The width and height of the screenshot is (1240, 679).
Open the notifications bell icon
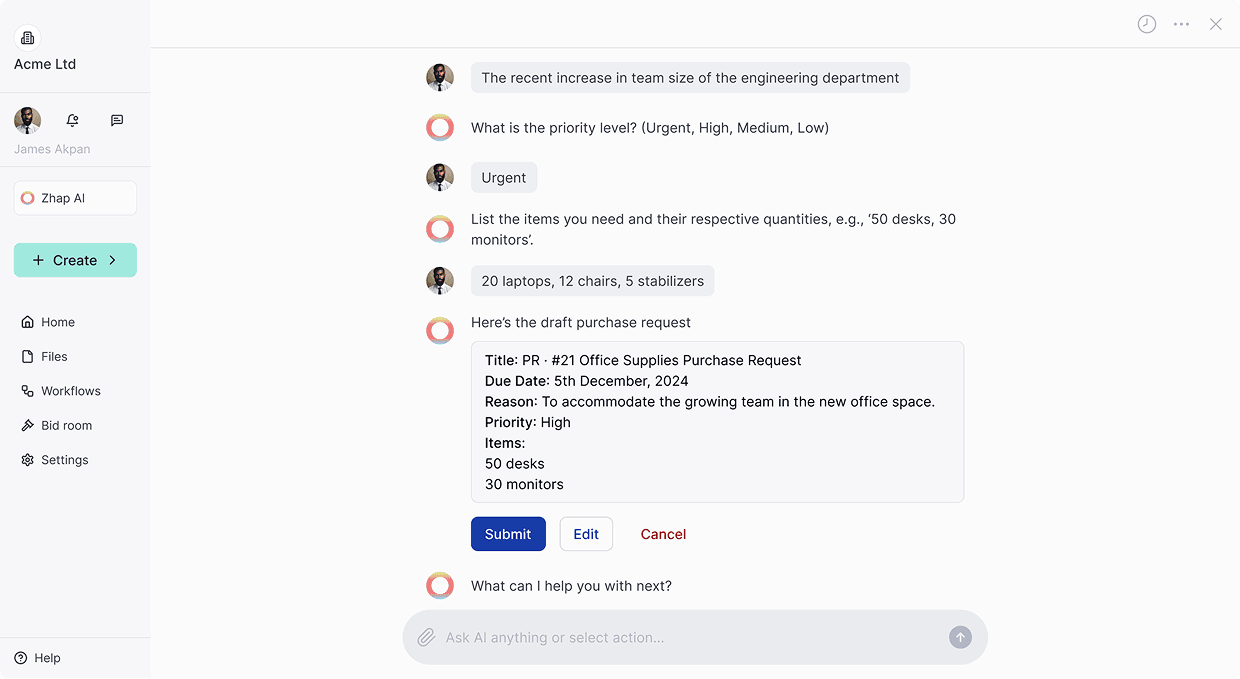pos(72,120)
